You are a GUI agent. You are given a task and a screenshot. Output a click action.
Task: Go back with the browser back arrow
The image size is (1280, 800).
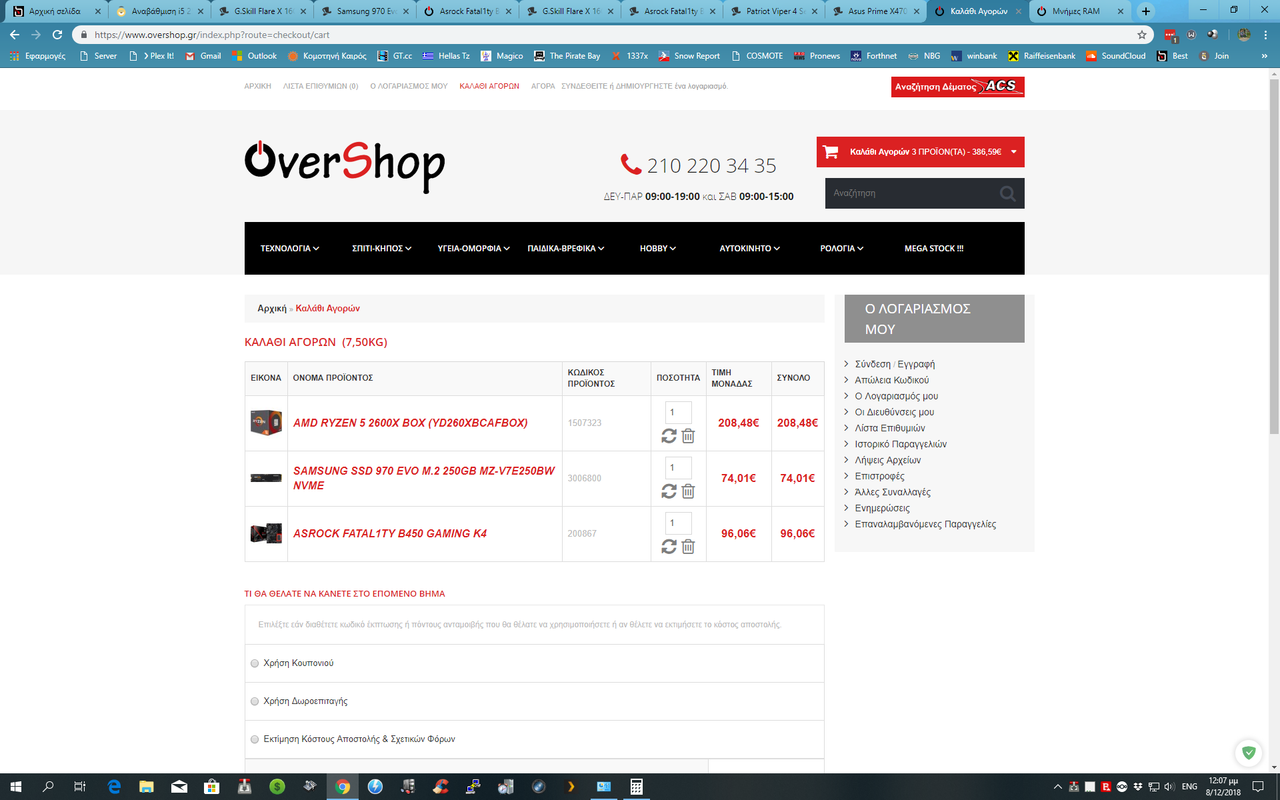pyautogui.click(x=14, y=34)
